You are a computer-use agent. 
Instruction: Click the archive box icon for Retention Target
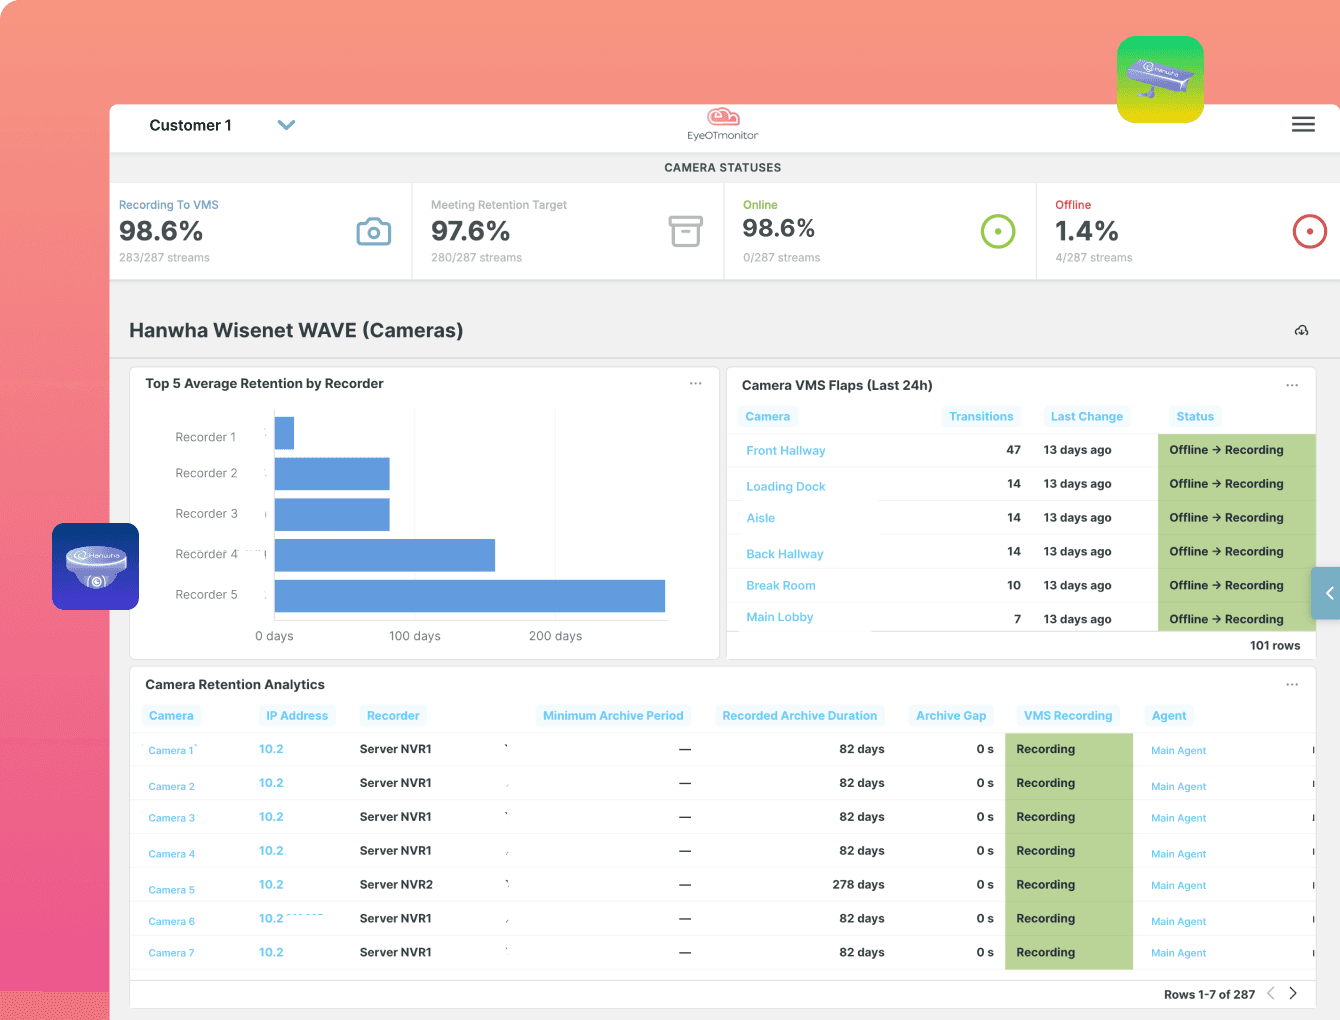[686, 232]
